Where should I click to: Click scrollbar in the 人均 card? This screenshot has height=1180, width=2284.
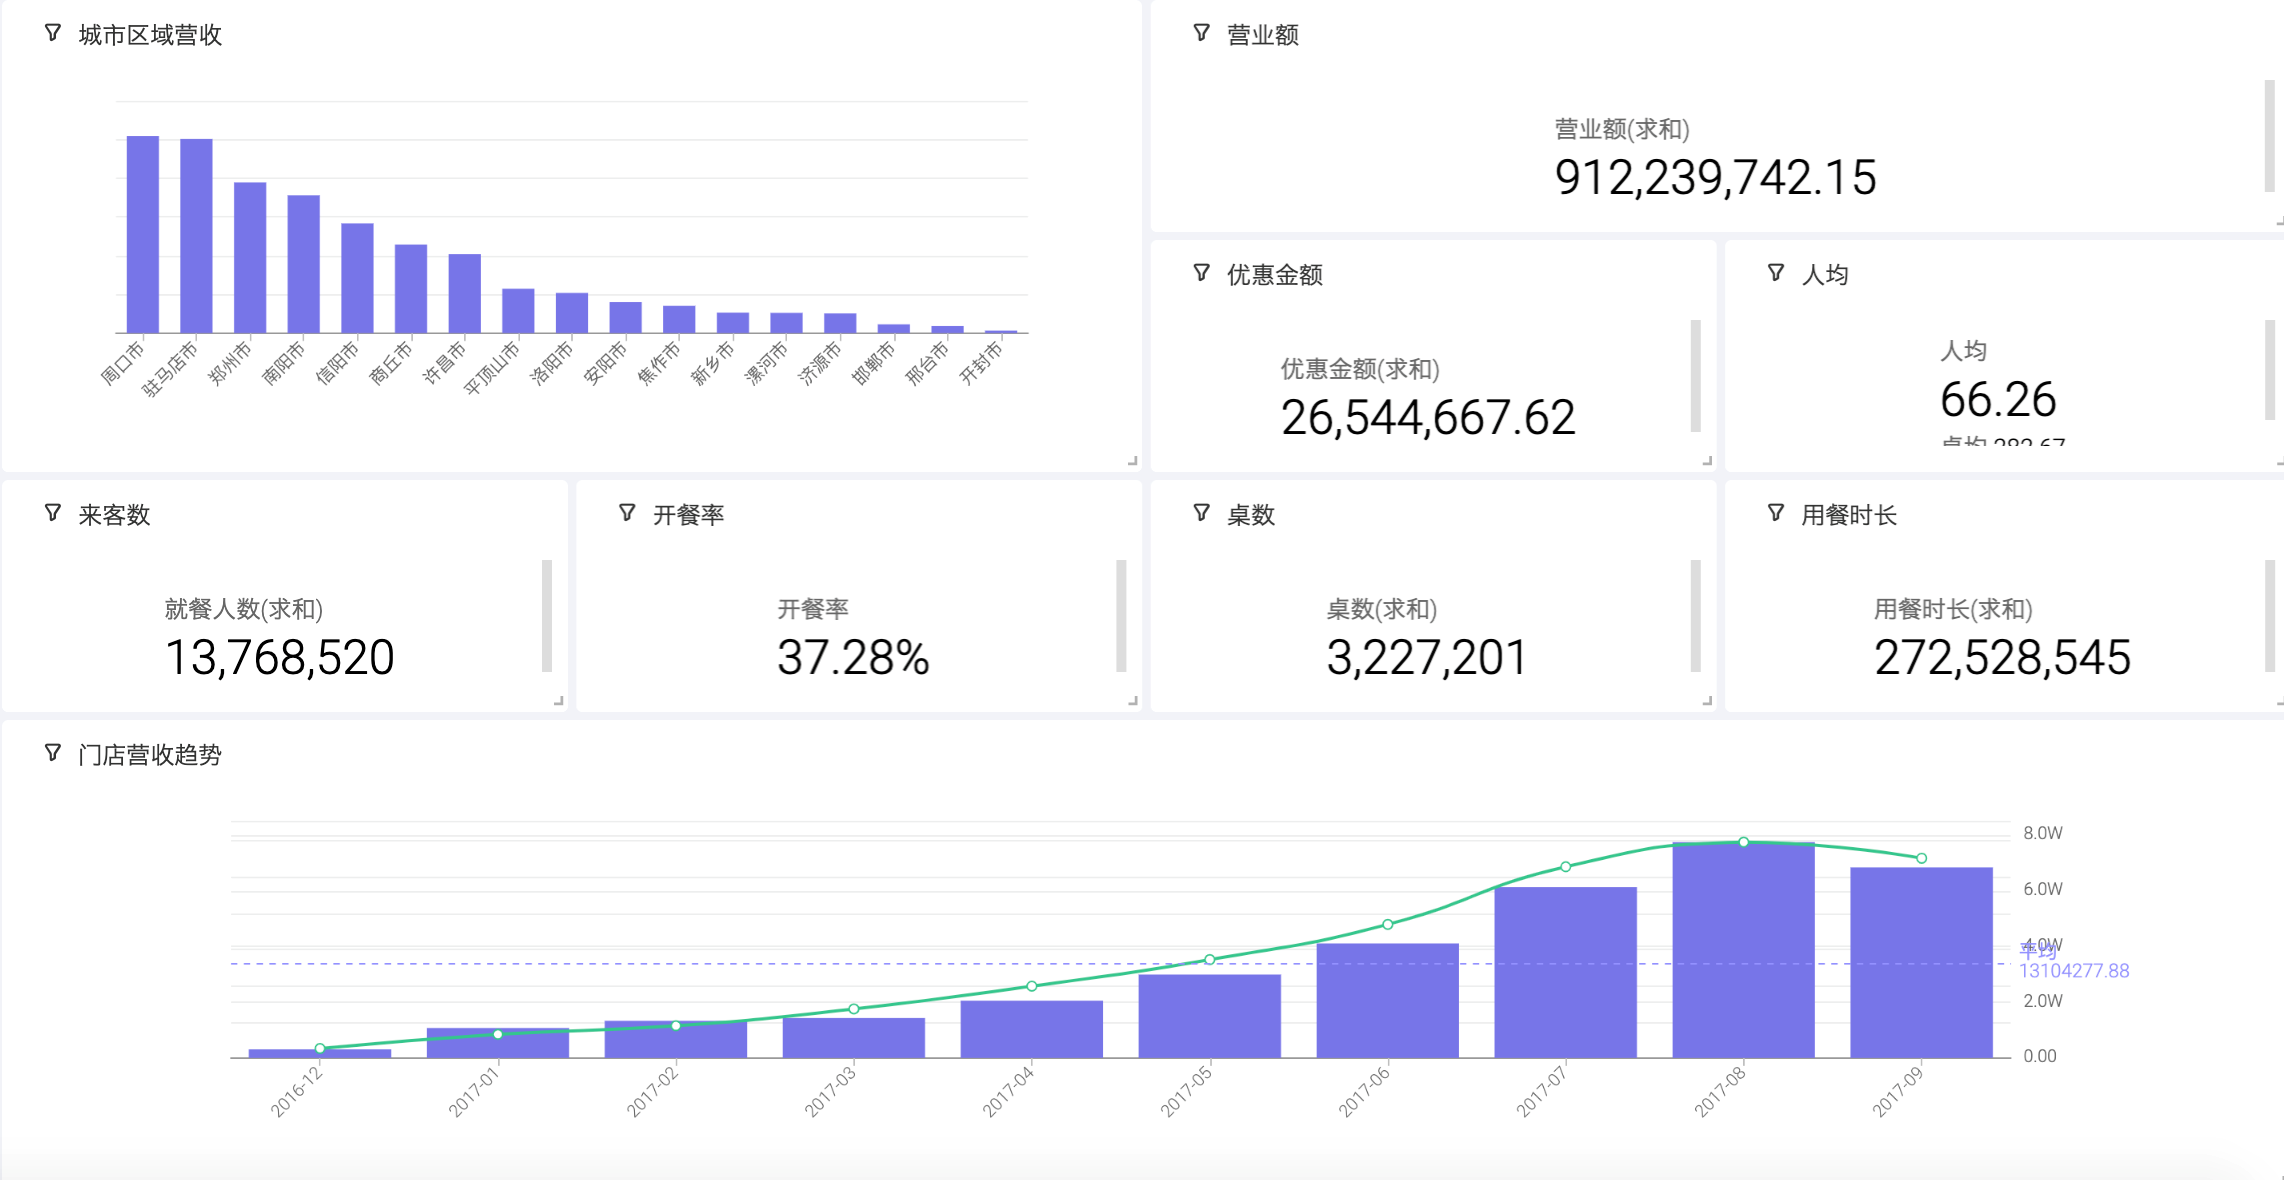click(2269, 370)
